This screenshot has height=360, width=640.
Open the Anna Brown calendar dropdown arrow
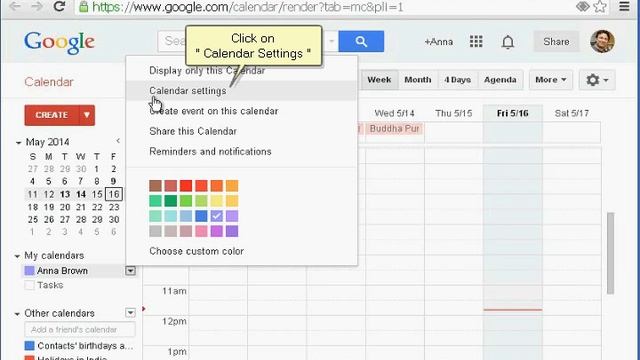(130, 271)
